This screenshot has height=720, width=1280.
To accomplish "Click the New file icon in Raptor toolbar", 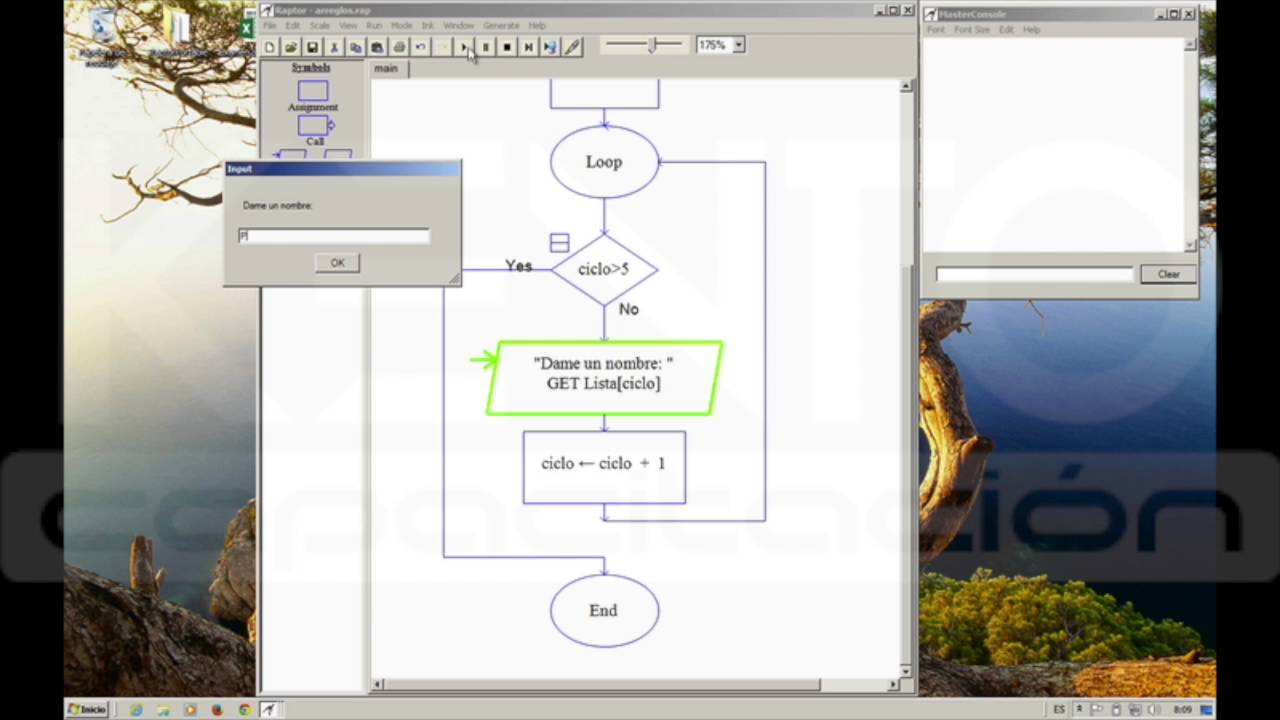I will [x=270, y=47].
